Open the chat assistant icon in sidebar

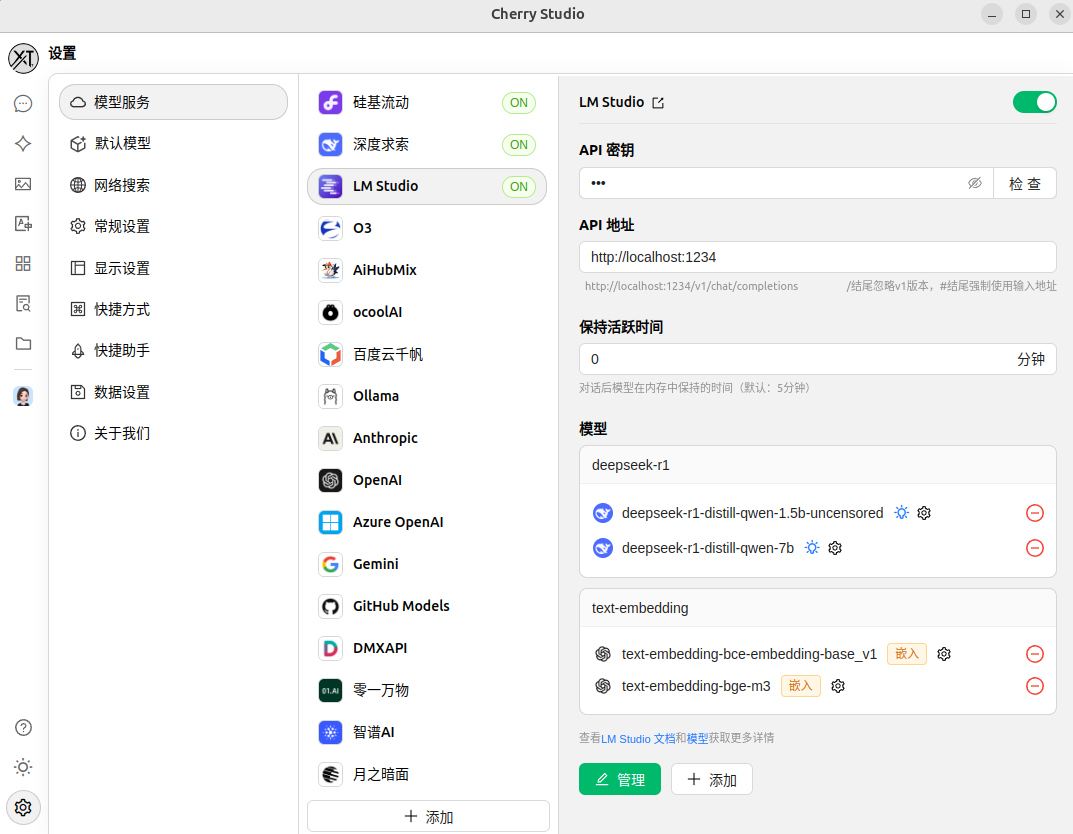pyautogui.click(x=23, y=103)
